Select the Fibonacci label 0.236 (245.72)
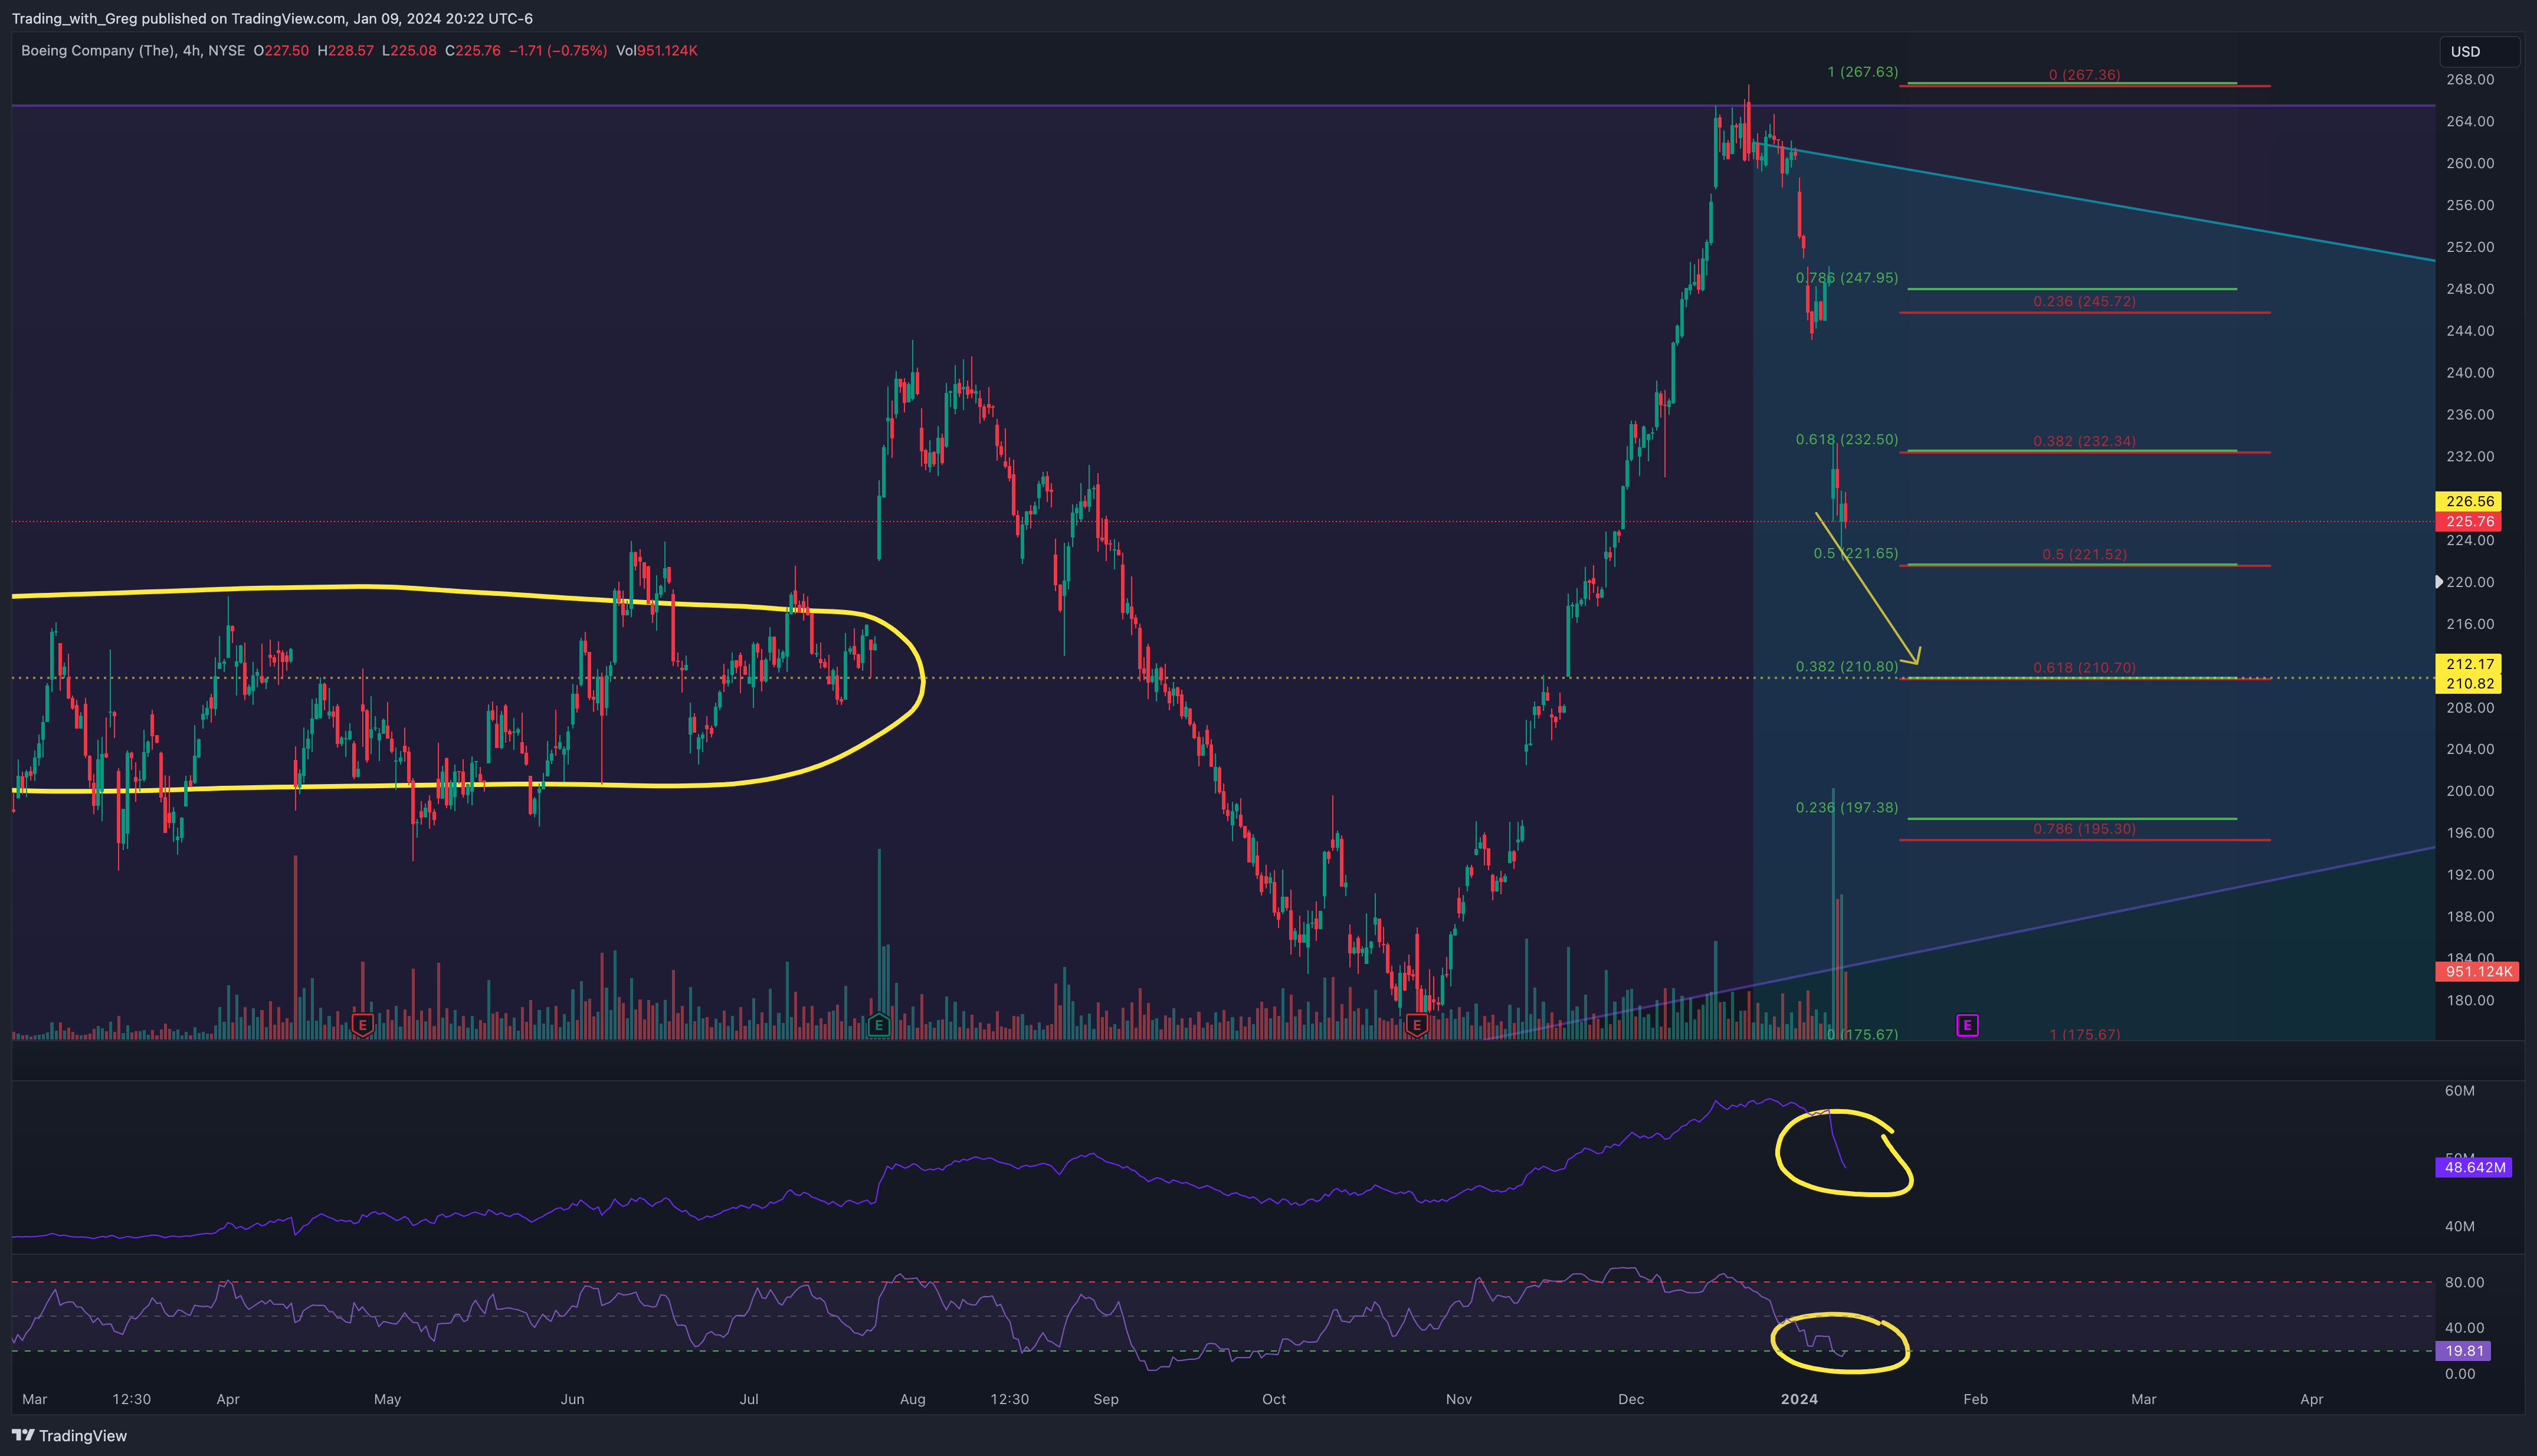 coord(2084,301)
